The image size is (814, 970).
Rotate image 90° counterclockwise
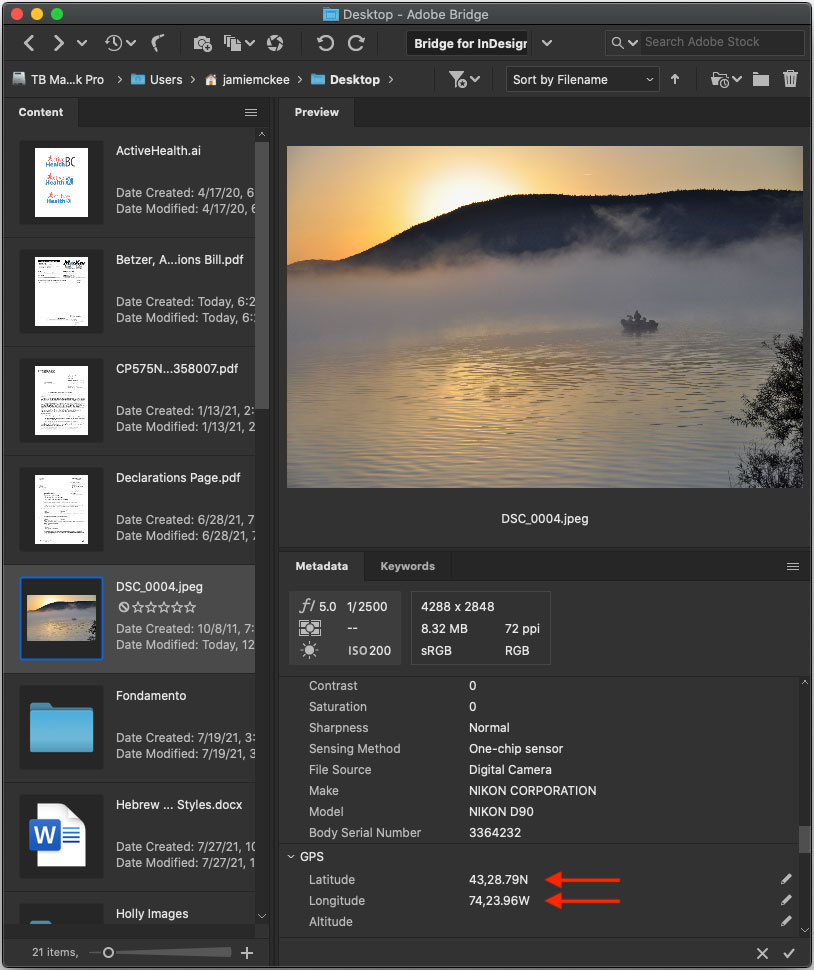tap(325, 43)
